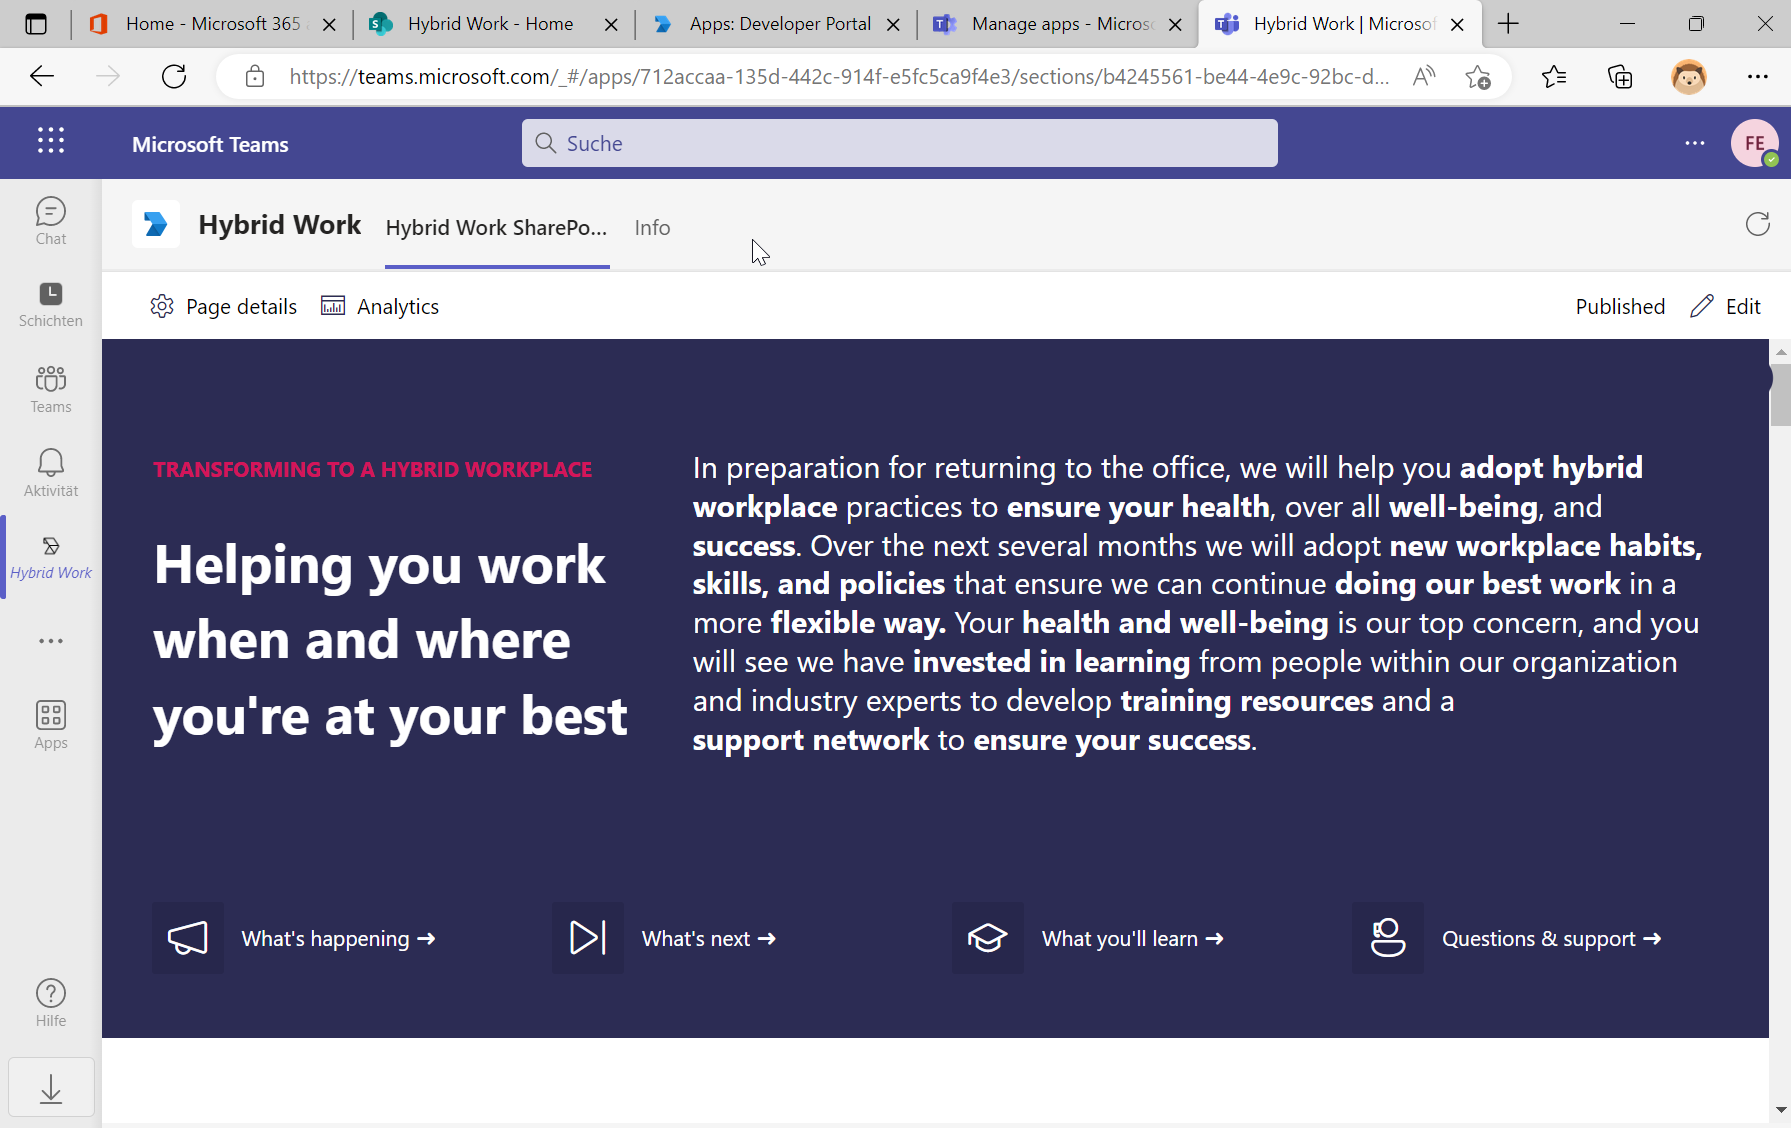Open Page details via the gear icon
The image size is (1791, 1128).
[x=223, y=306]
